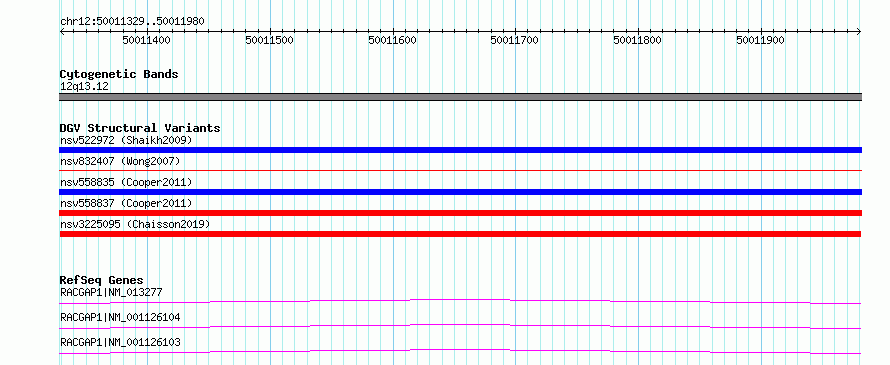Click the 50011900 ruler position label
The height and width of the screenshot is (365, 890).
click(x=760, y=40)
